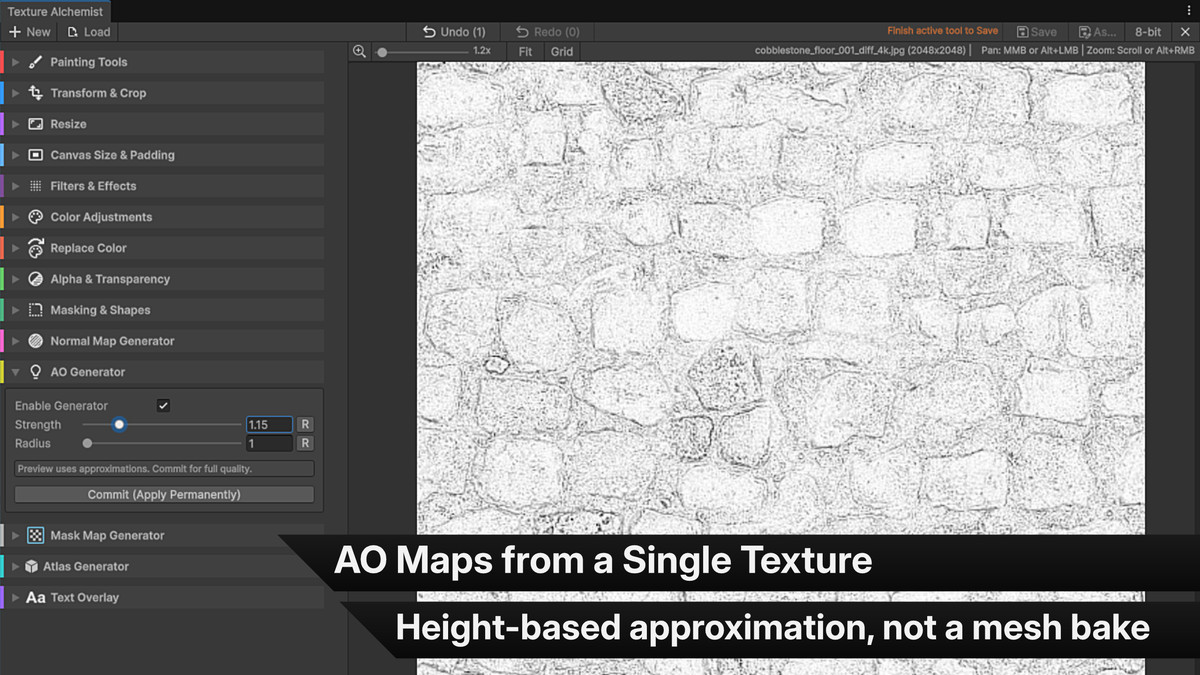
Task: Expand the Canvas Size & Padding arrow
Action: click(x=15, y=155)
